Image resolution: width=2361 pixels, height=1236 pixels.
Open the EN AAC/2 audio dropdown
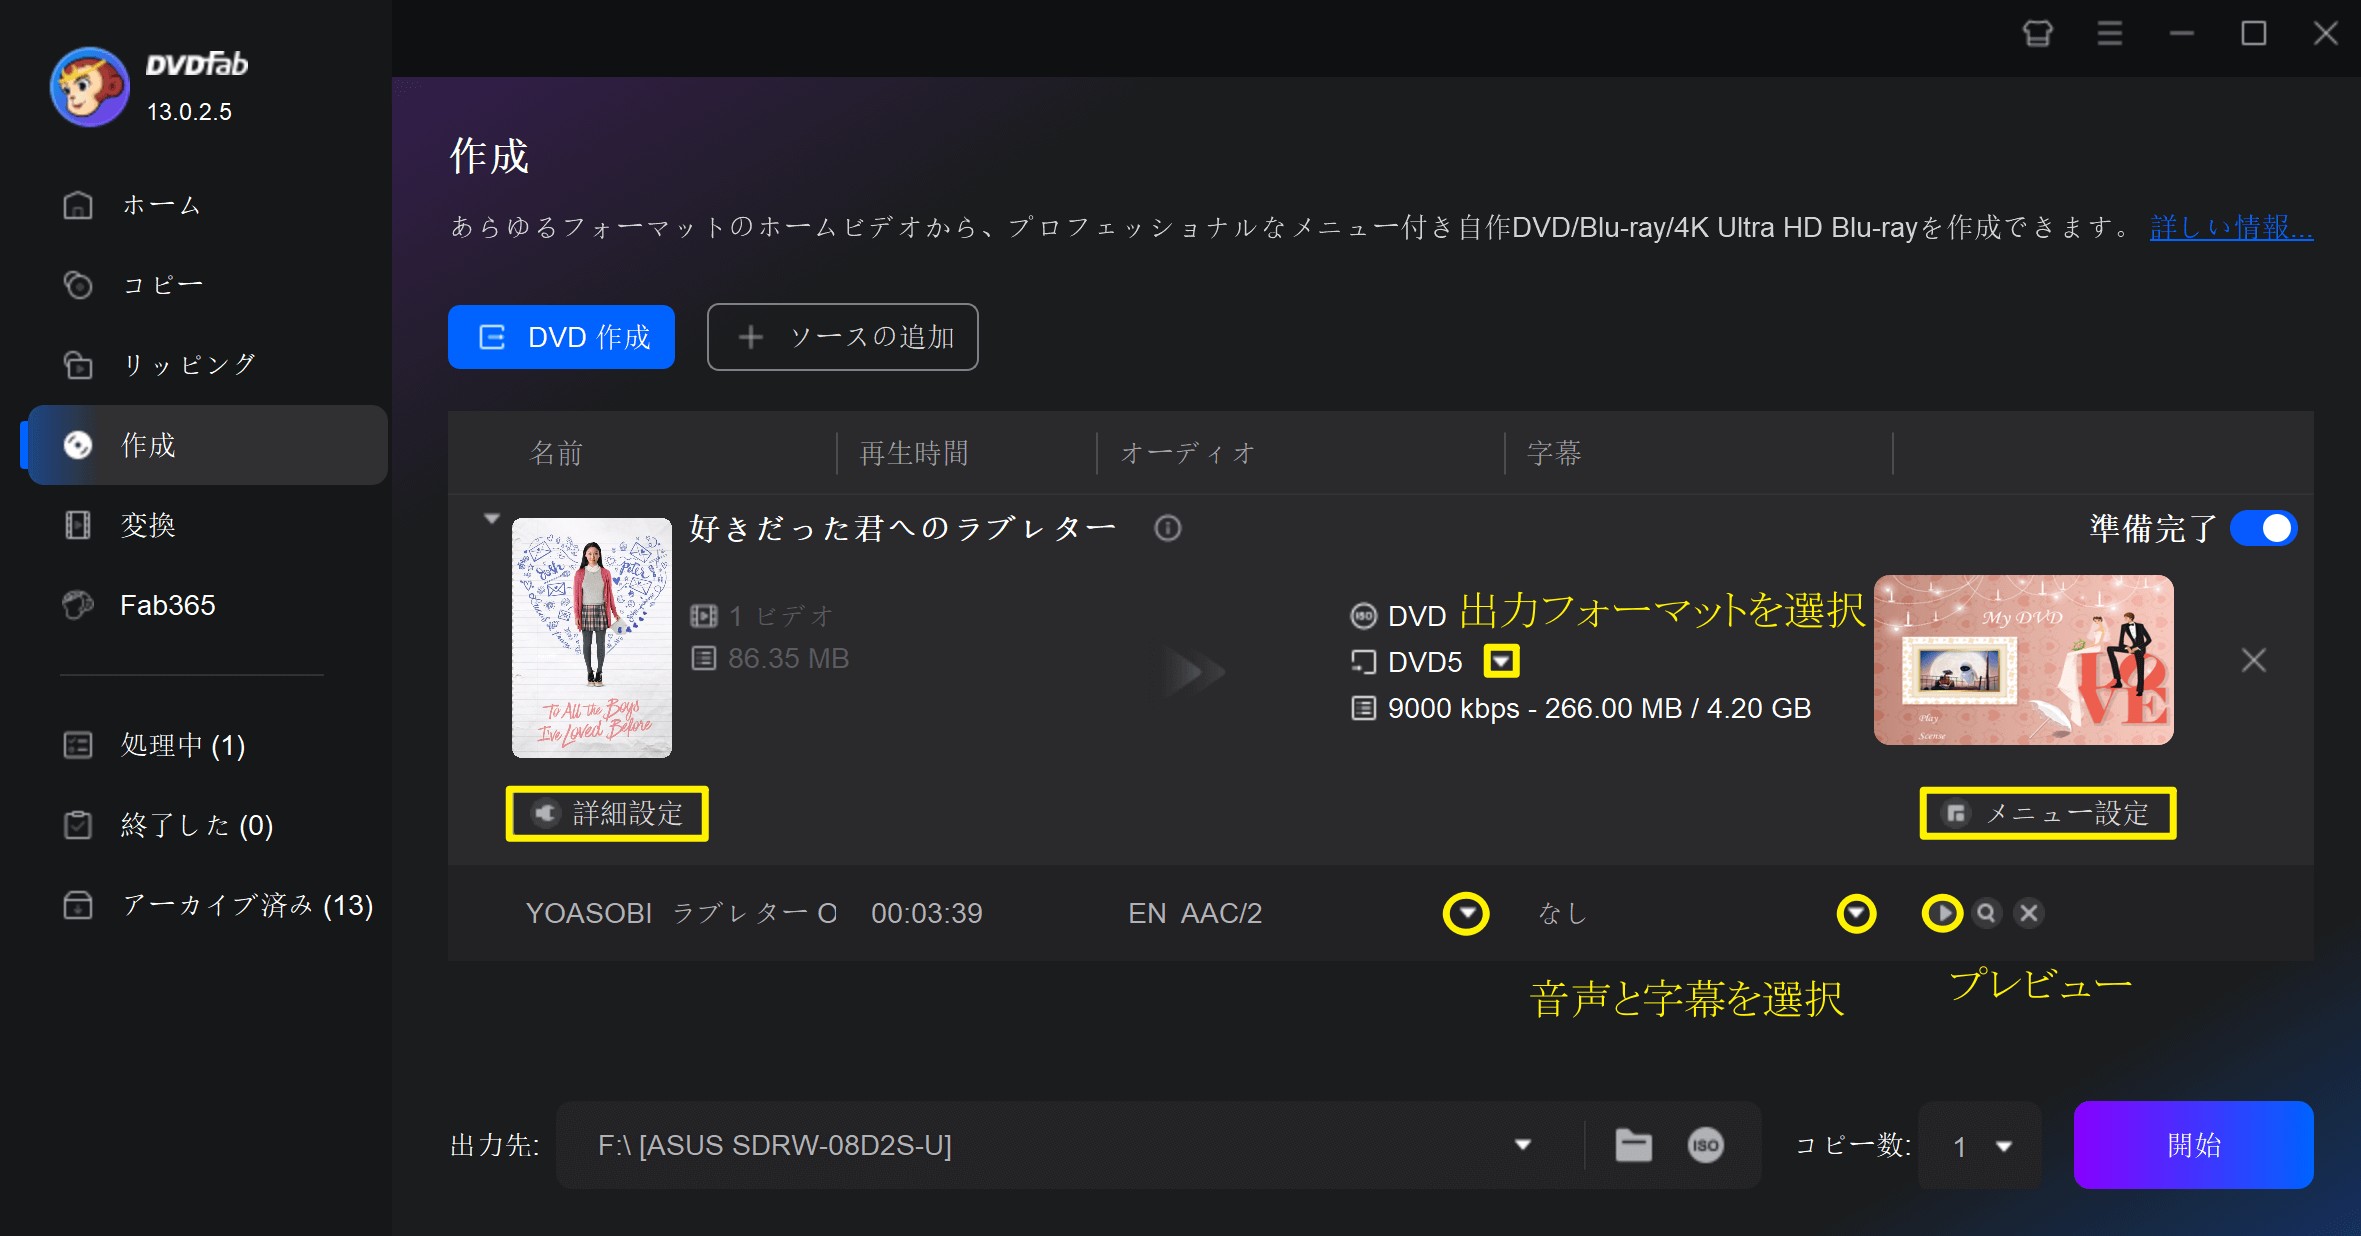[x=1466, y=913]
